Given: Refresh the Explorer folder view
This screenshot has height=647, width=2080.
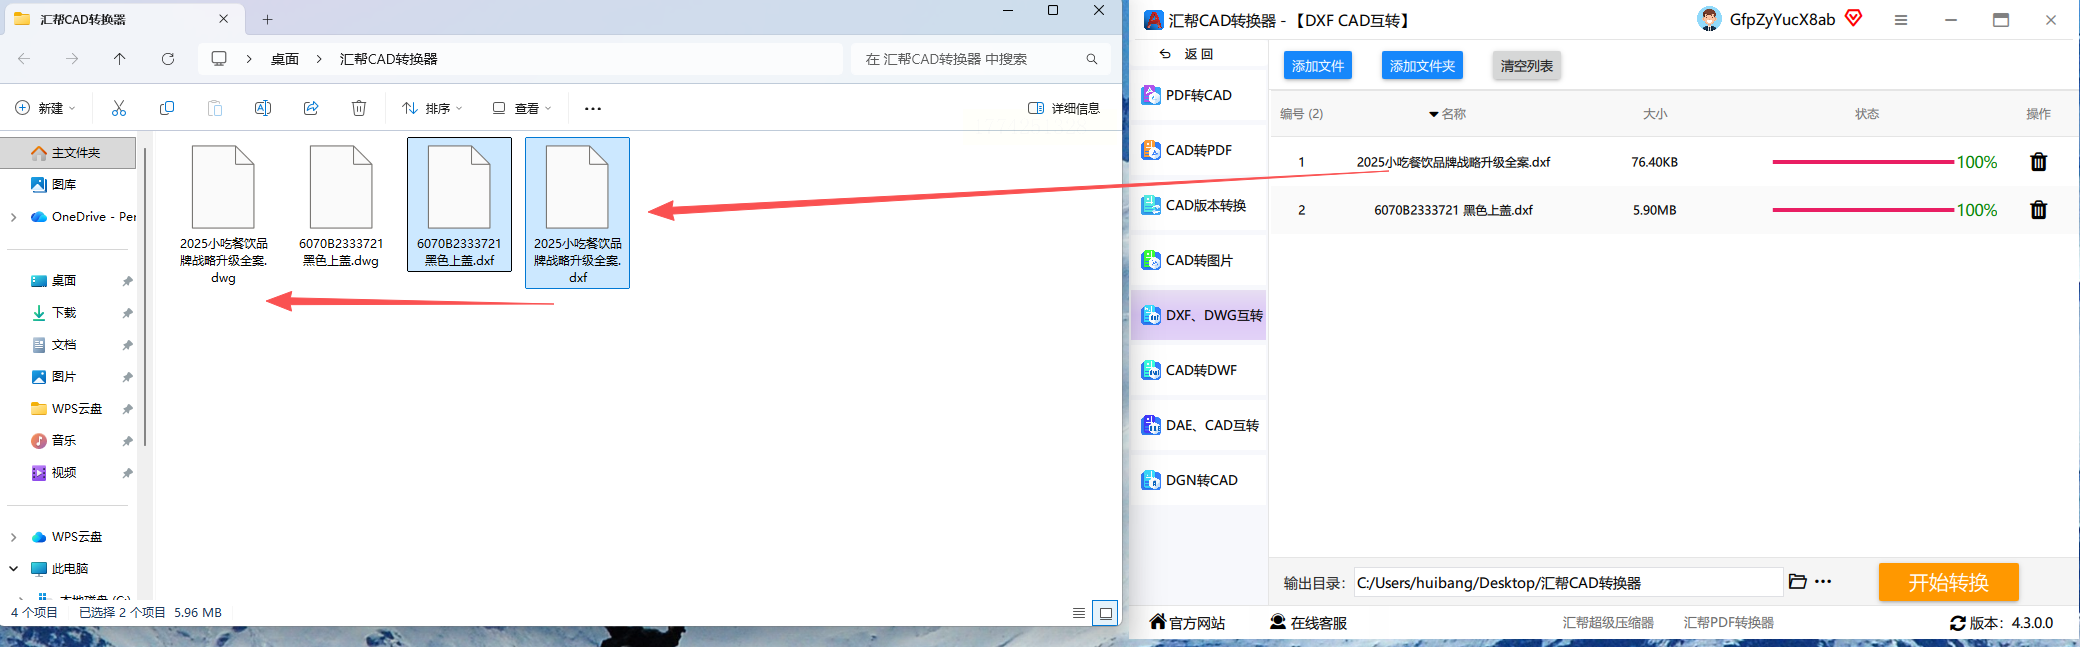Looking at the screenshot, I should (168, 59).
